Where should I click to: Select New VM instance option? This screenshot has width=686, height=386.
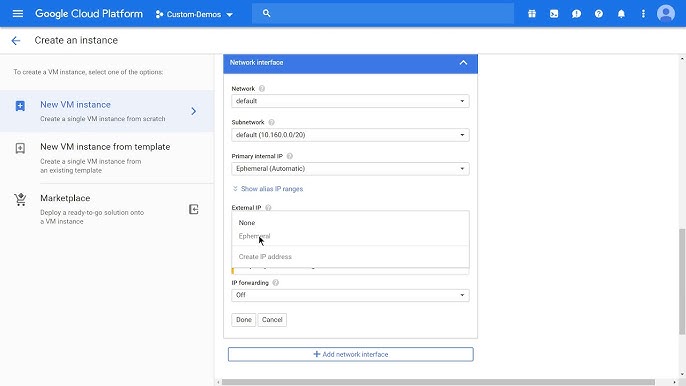pos(107,111)
